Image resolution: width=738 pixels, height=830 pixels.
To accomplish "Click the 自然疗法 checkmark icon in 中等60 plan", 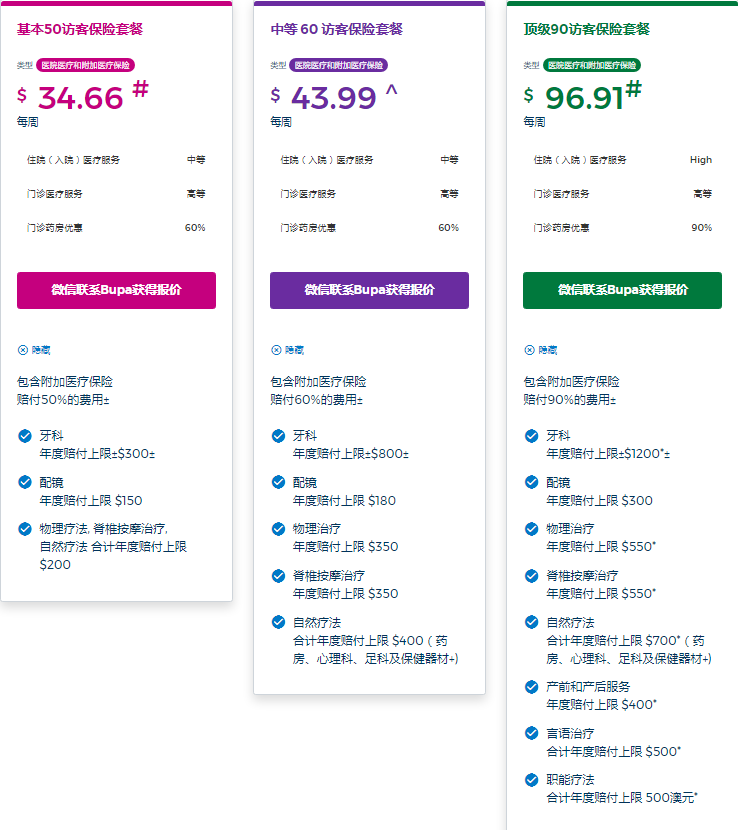I will coord(278,622).
